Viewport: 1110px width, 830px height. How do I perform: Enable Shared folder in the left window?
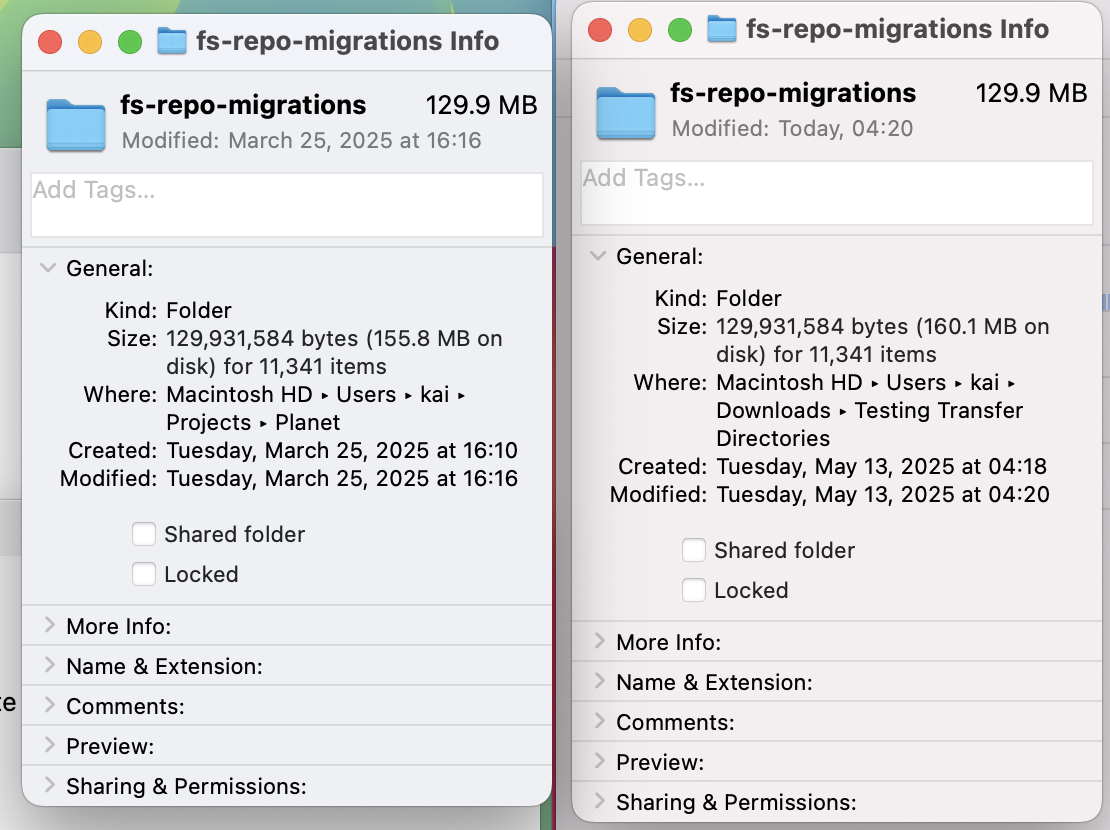click(x=144, y=534)
